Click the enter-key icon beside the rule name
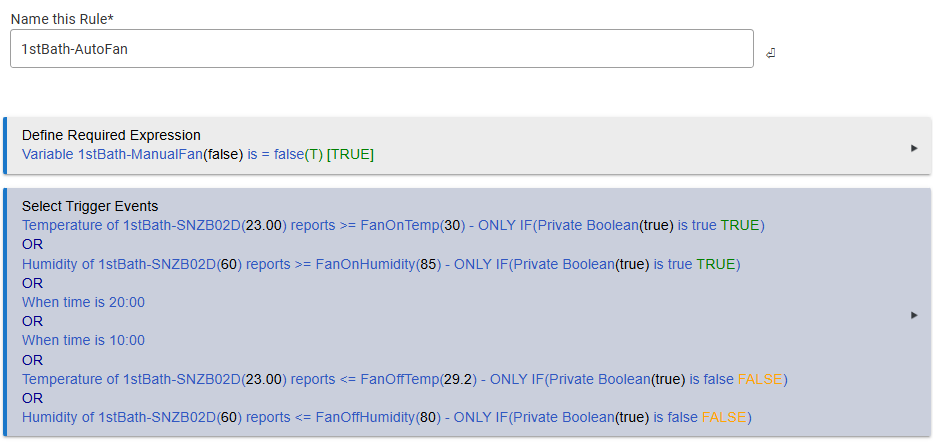 click(x=770, y=54)
